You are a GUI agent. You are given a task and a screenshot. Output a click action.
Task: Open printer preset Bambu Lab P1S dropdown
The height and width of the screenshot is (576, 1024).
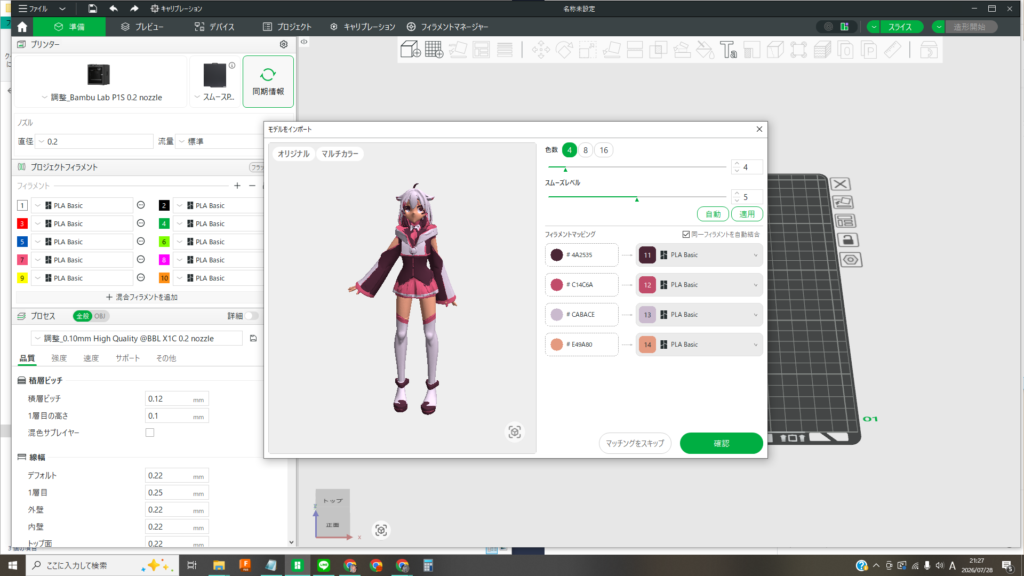(101, 97)
